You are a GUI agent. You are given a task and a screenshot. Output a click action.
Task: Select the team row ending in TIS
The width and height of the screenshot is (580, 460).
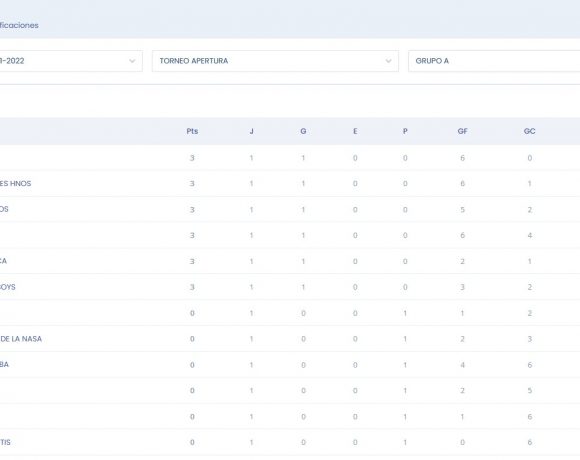pyautogui.click(x=290, y=443)
